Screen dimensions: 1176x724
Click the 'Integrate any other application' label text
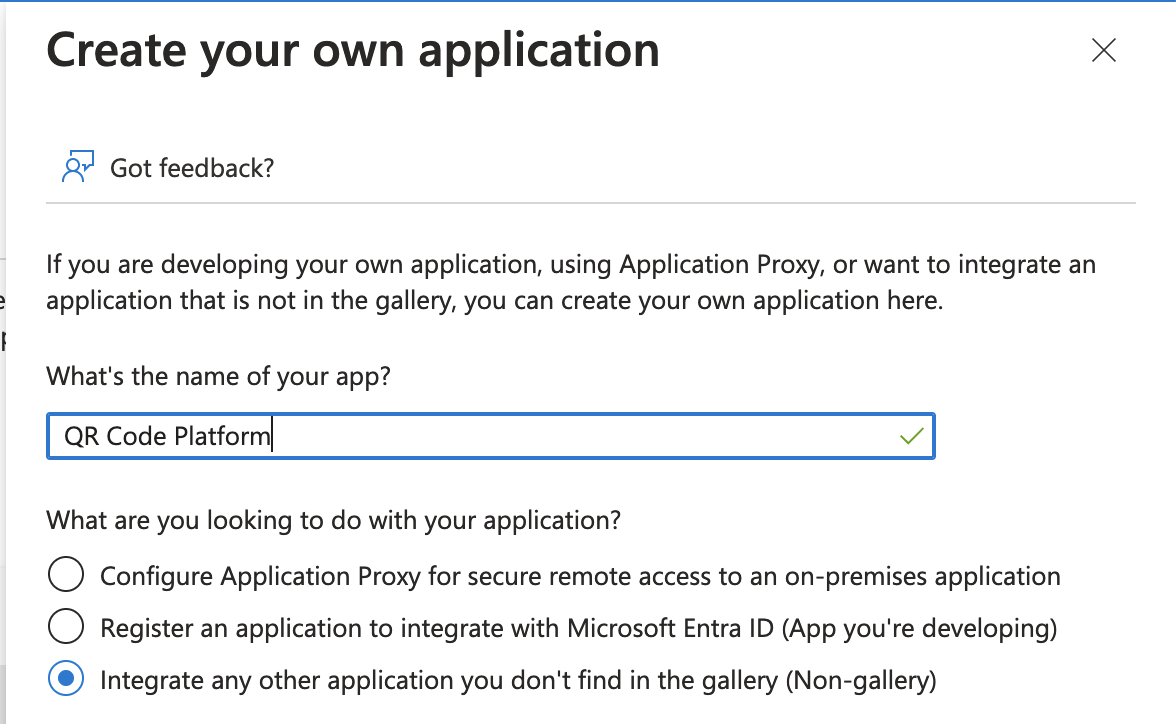click(439, 680)
